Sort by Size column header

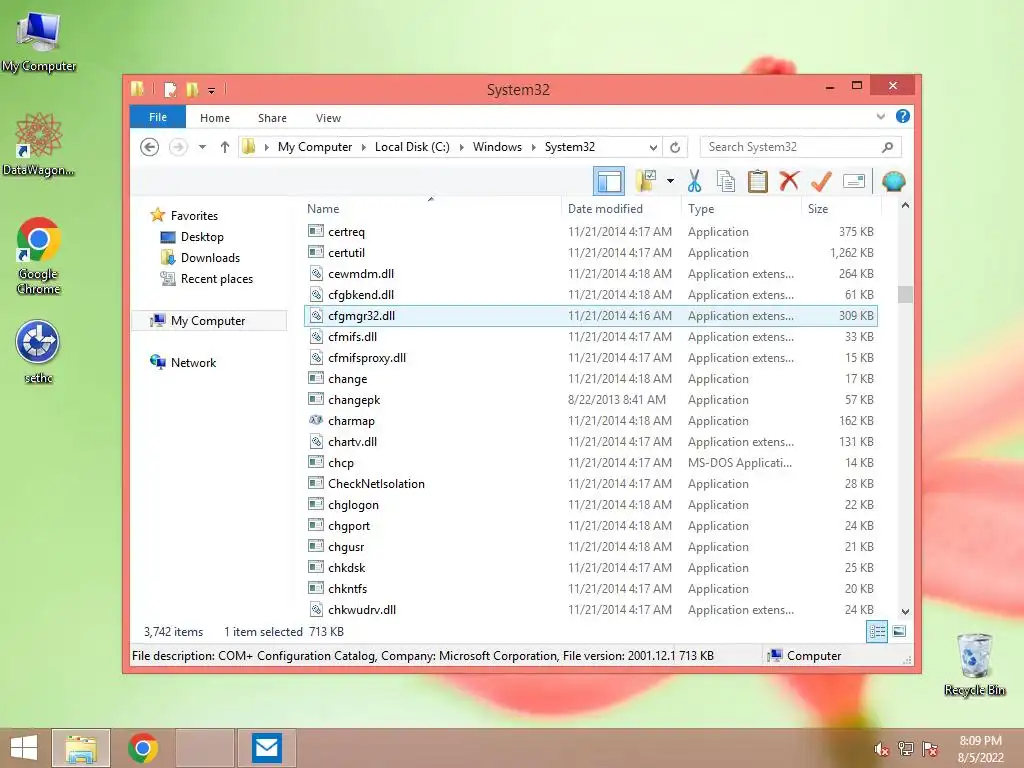point(841,208)
